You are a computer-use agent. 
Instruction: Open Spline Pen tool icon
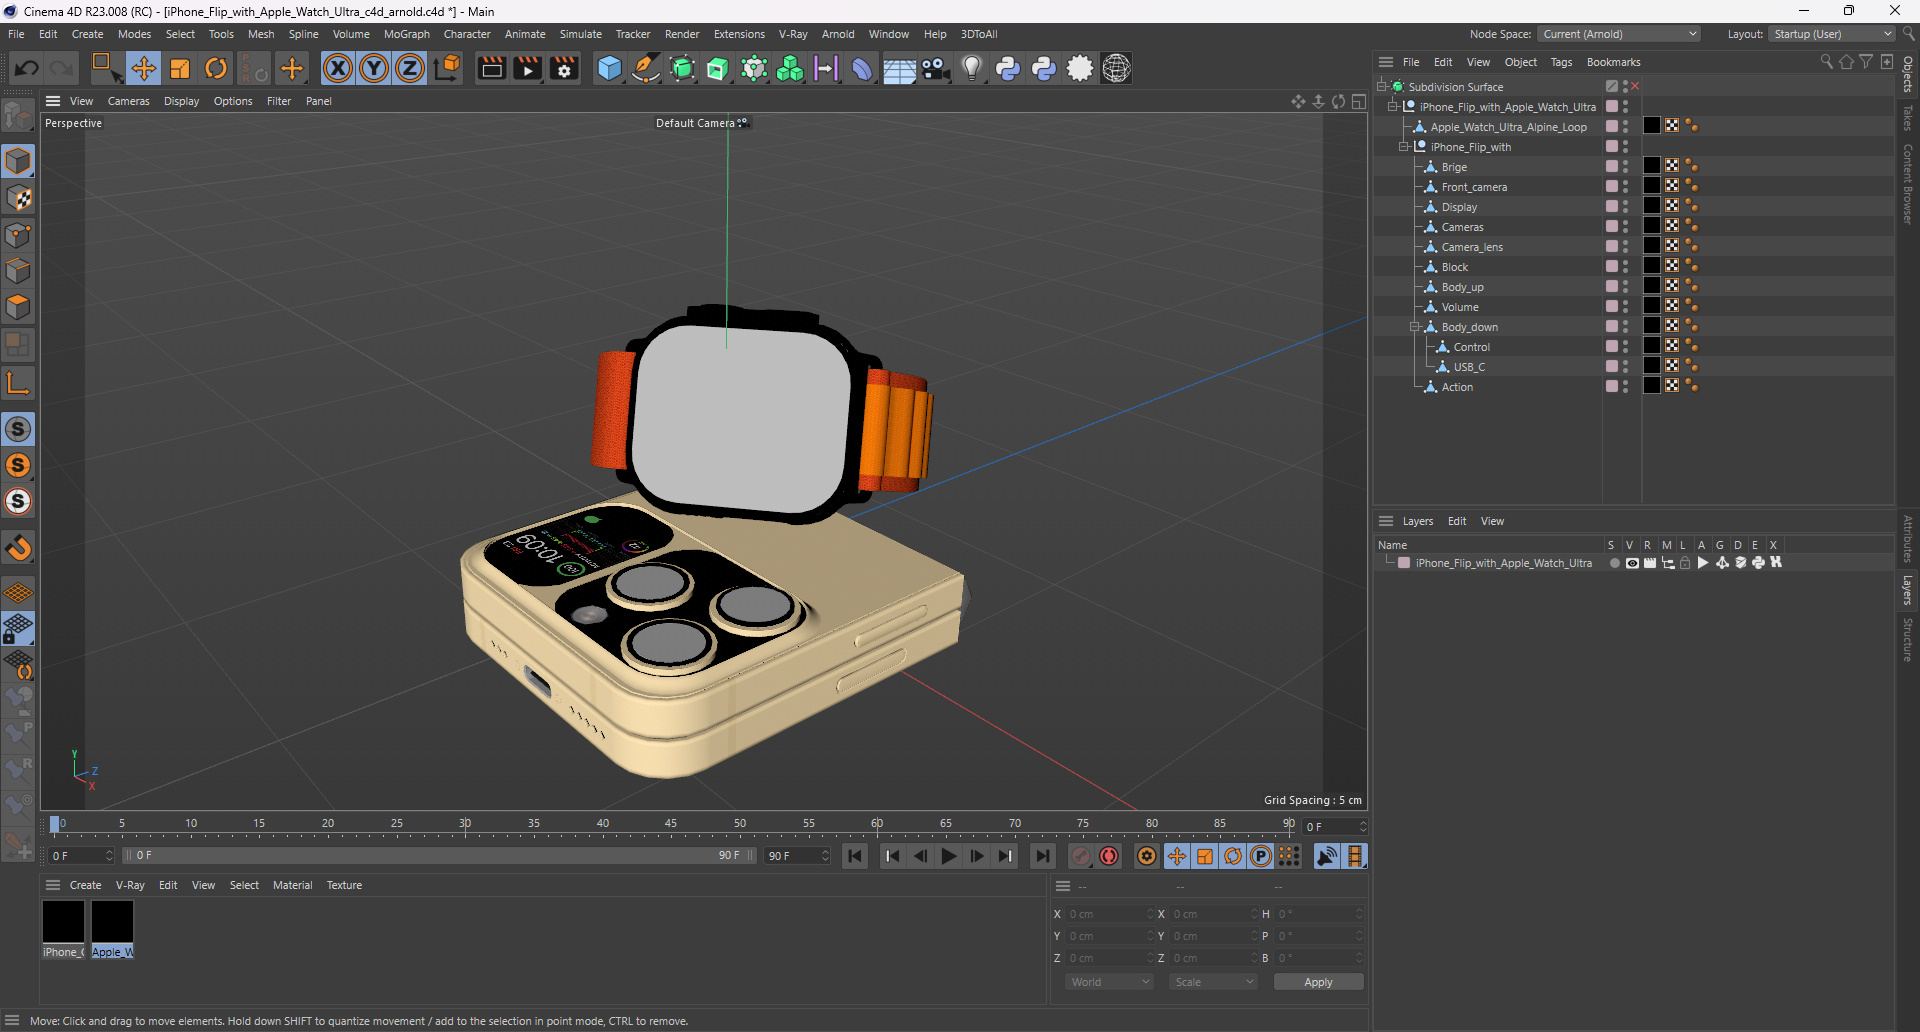point(646,68)
